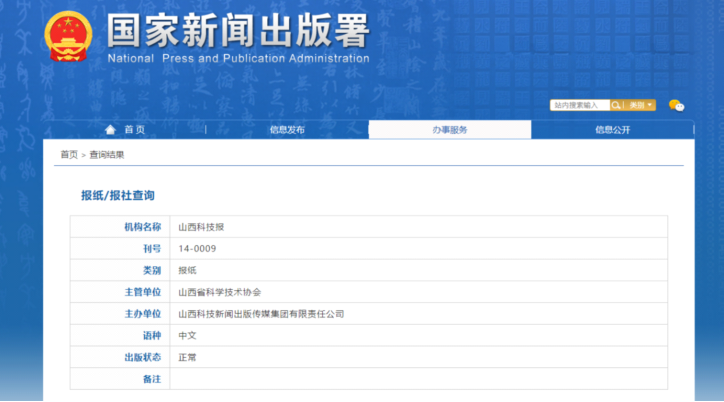The height and width of the screenshot is (402, 724).
Task: Click the 出版状态 label
Action: [143, 357]
